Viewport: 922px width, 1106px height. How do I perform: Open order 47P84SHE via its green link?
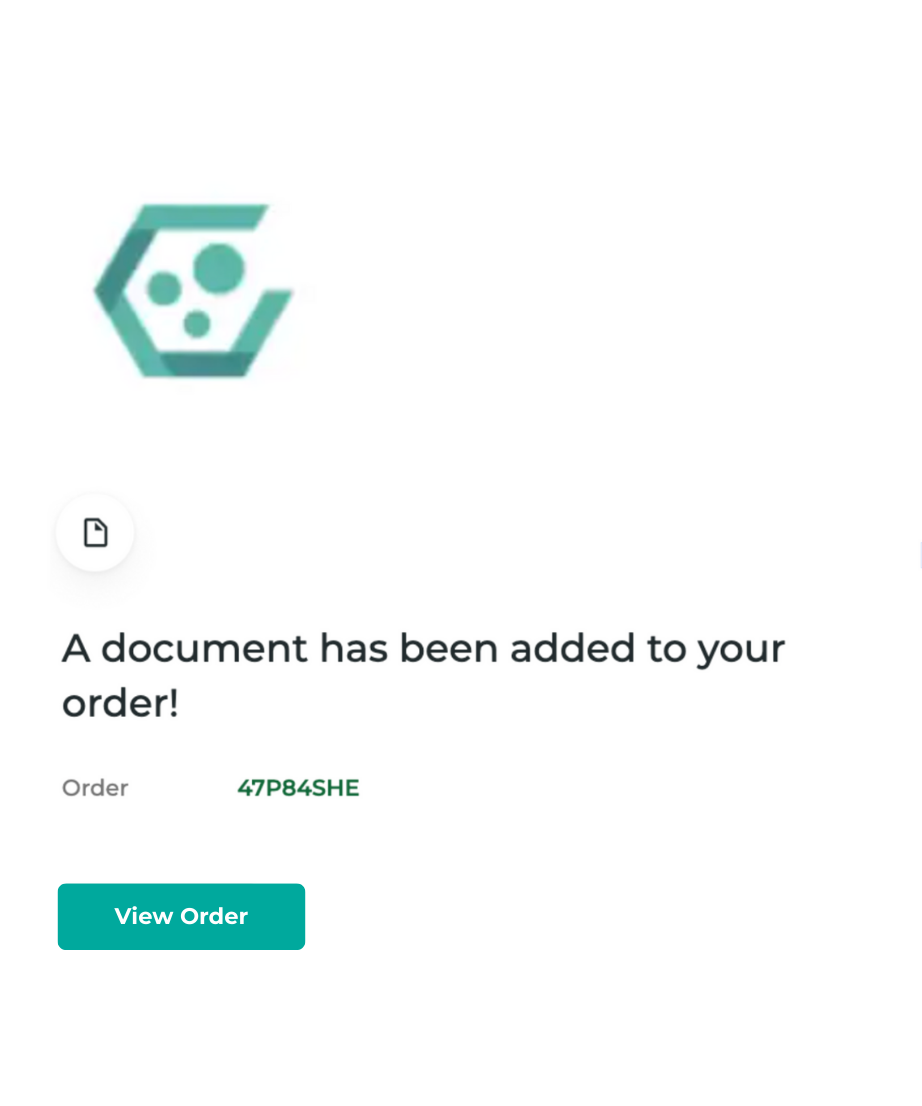298,788
